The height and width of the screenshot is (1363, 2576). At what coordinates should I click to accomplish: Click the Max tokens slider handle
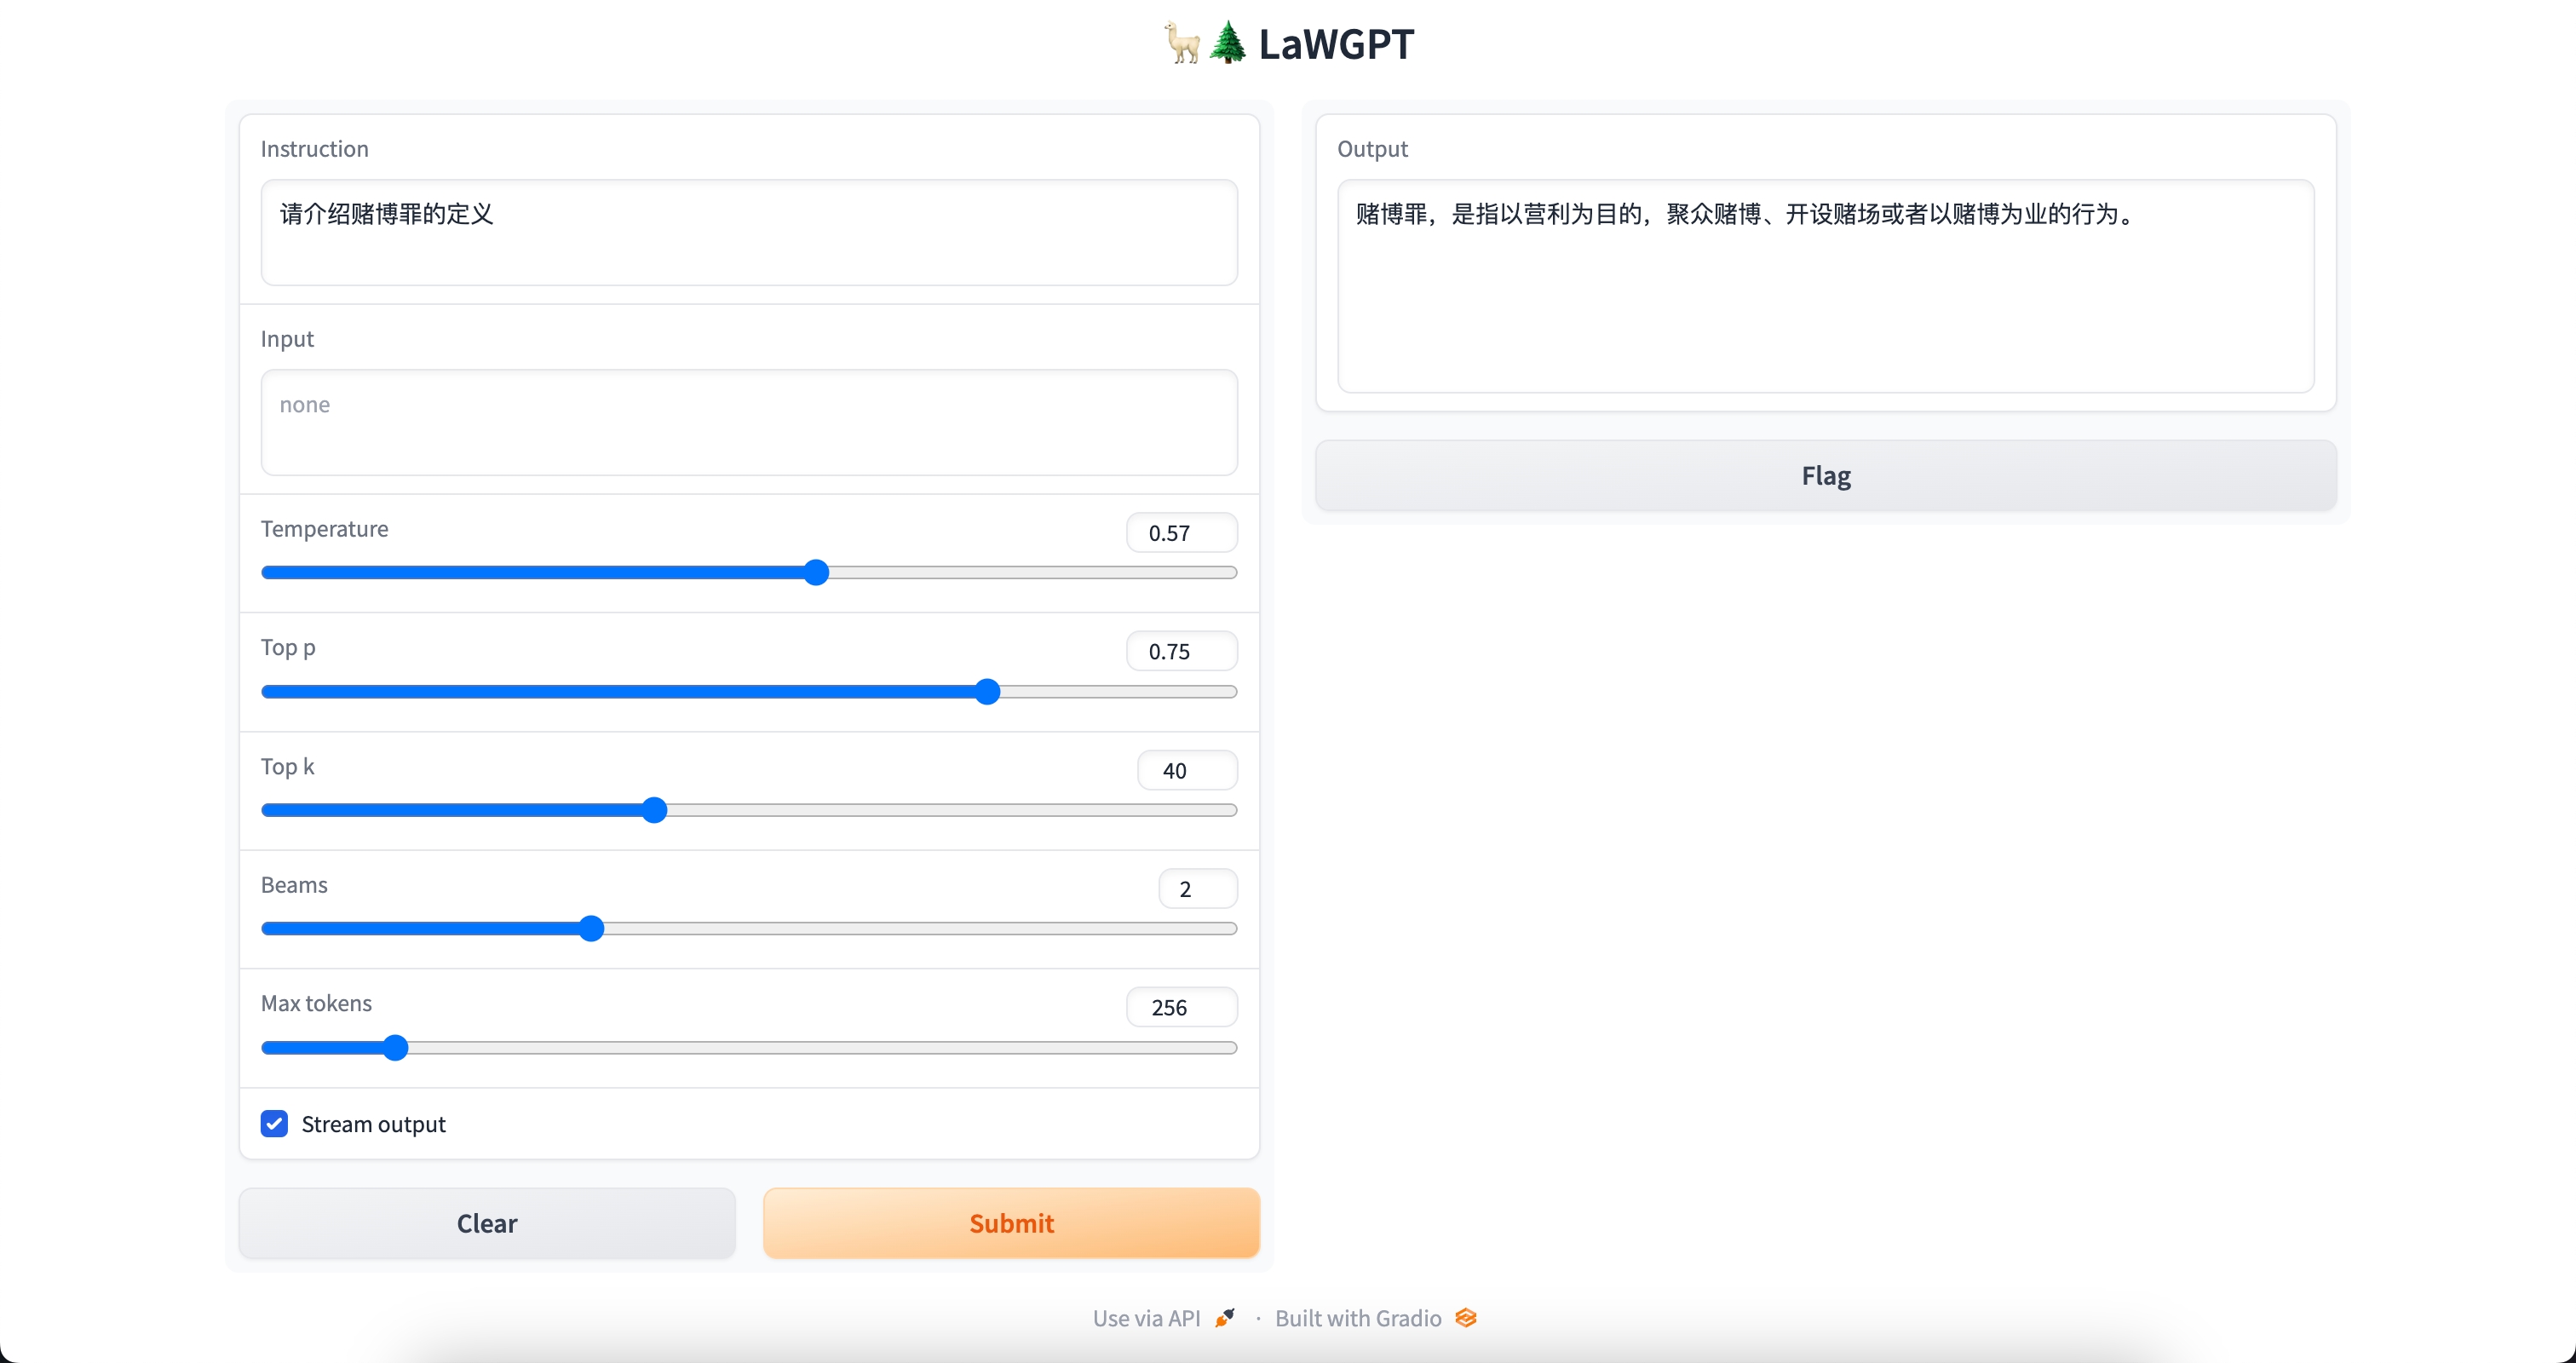[396, 1047]
